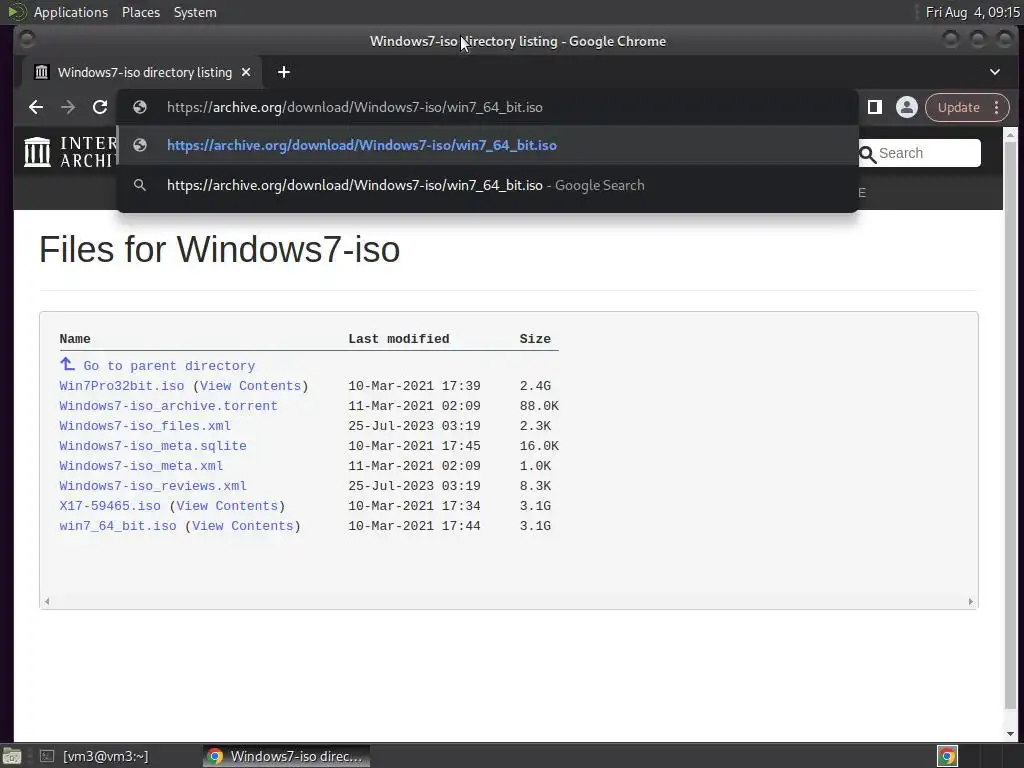Viewport: 1024px width, 768px height.
Task: Click the Size column header
Action: [x=535, y=339]
